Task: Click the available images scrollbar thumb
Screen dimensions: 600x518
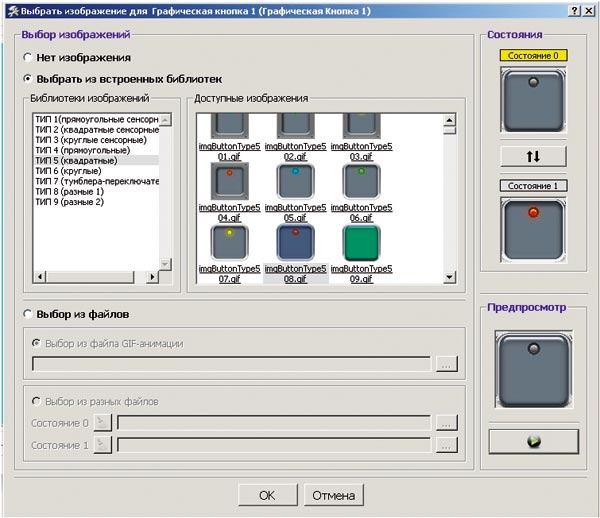Action: pos(450,130)
